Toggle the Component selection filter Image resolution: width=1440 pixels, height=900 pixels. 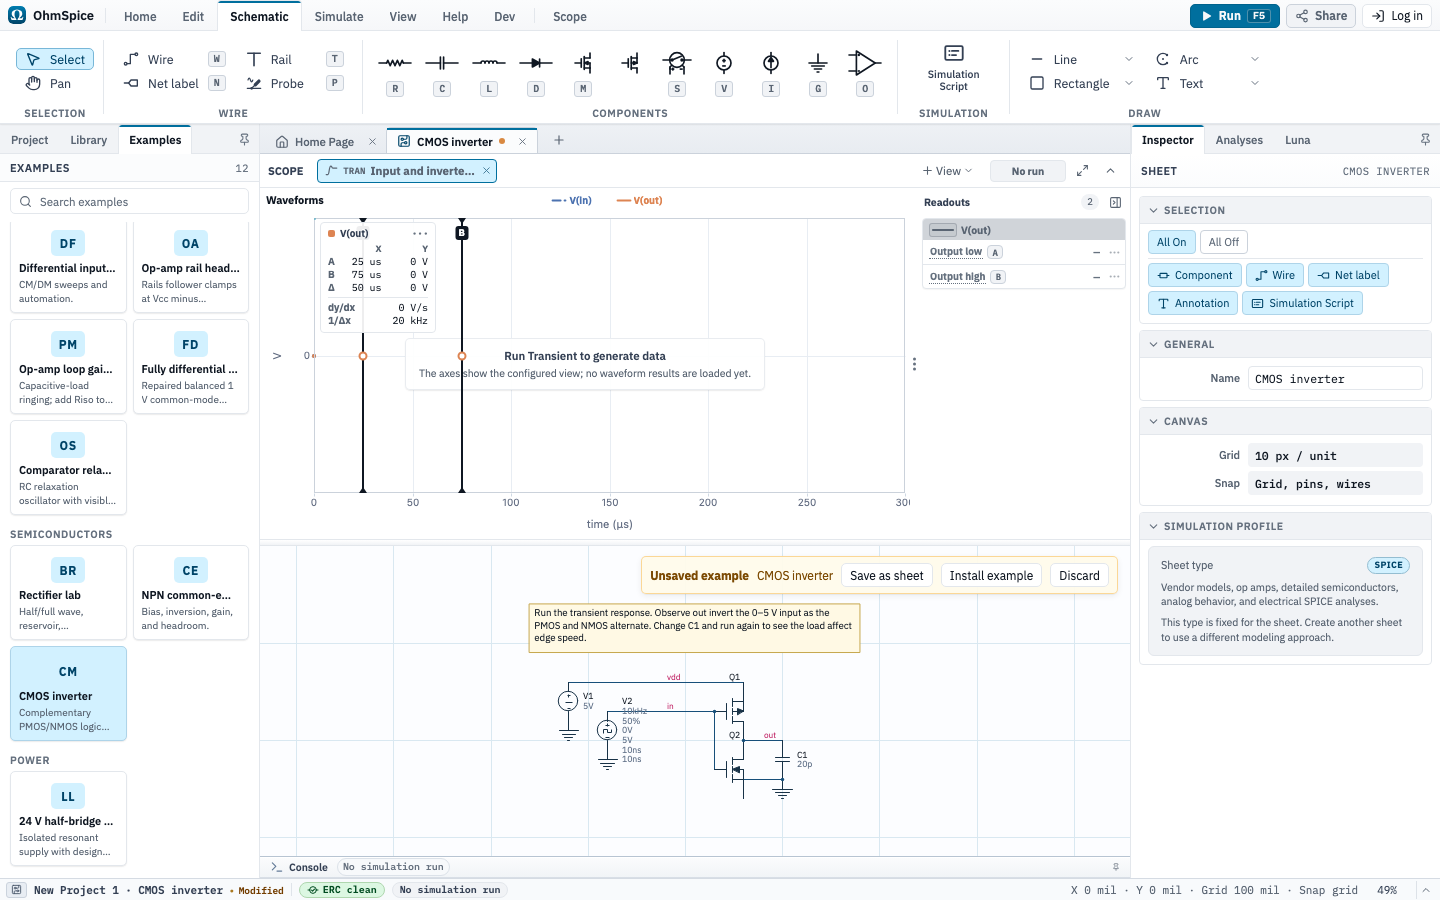(x=1195, y=275)
